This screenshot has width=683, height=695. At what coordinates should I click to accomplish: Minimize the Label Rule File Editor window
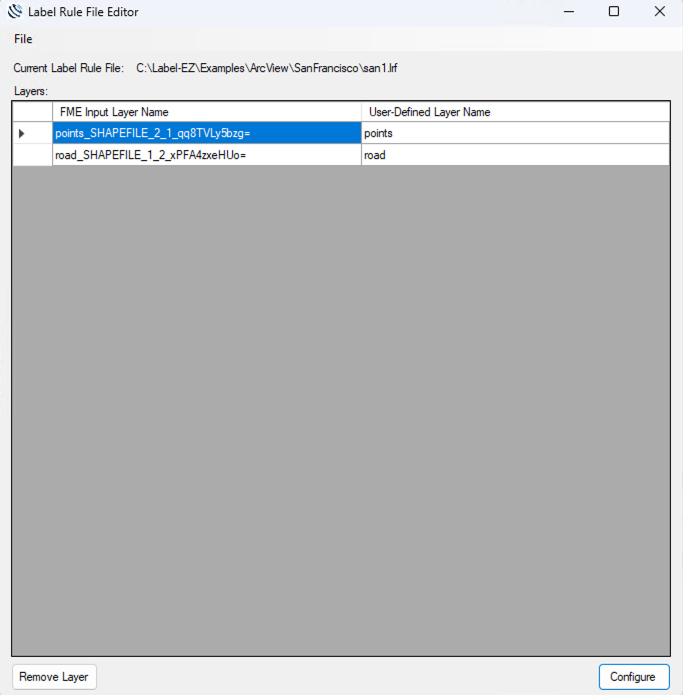coord(569,12)
